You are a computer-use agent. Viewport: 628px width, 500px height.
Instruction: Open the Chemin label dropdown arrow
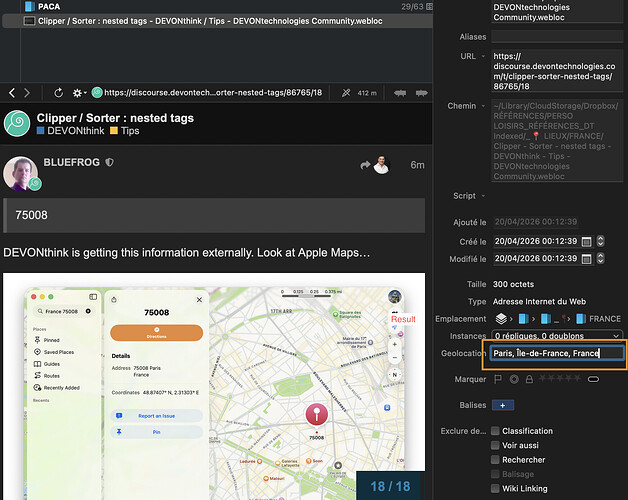(483, 106)
